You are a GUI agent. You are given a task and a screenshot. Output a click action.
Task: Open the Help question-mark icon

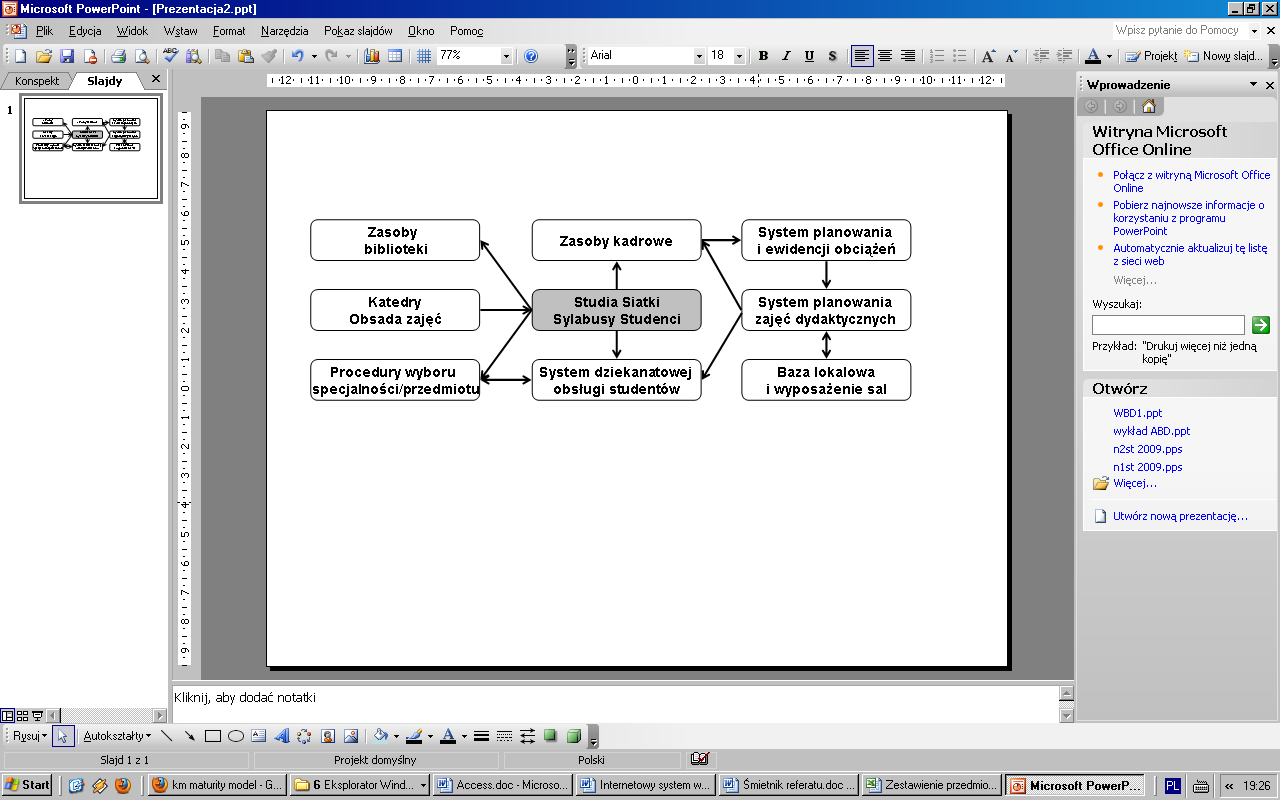tap(531, 56)
